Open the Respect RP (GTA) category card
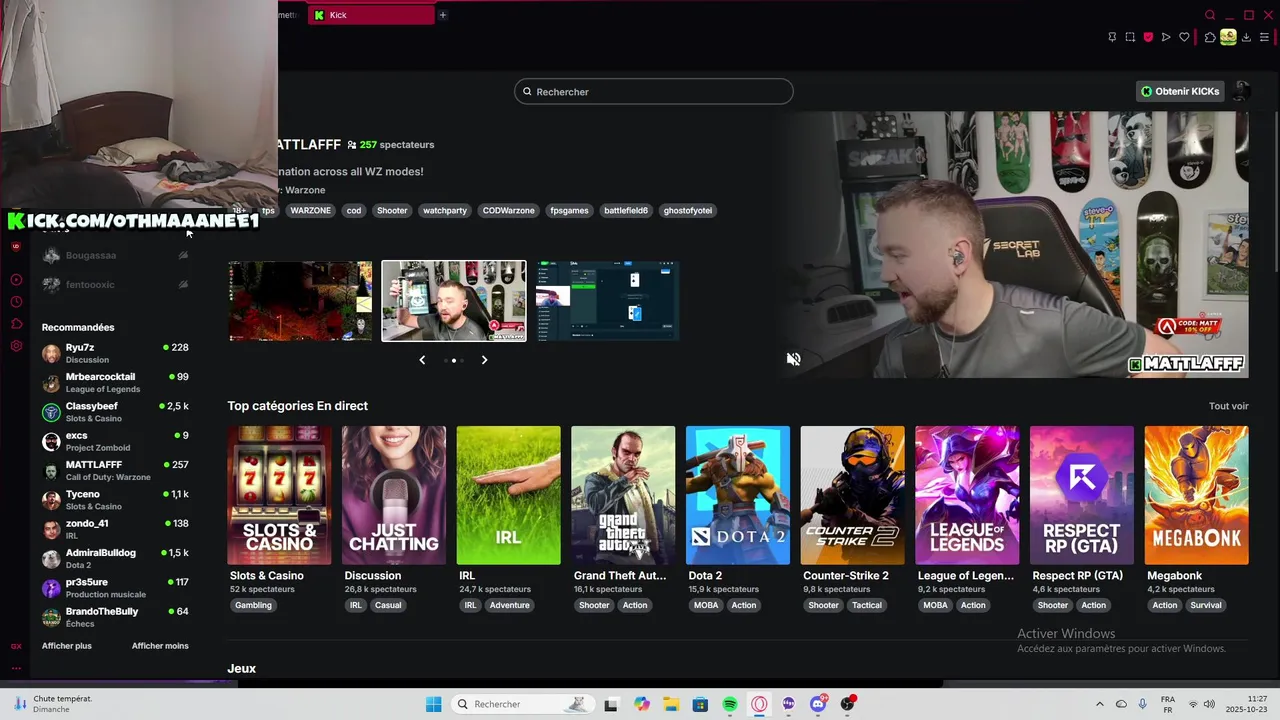 pos(1082,496)
